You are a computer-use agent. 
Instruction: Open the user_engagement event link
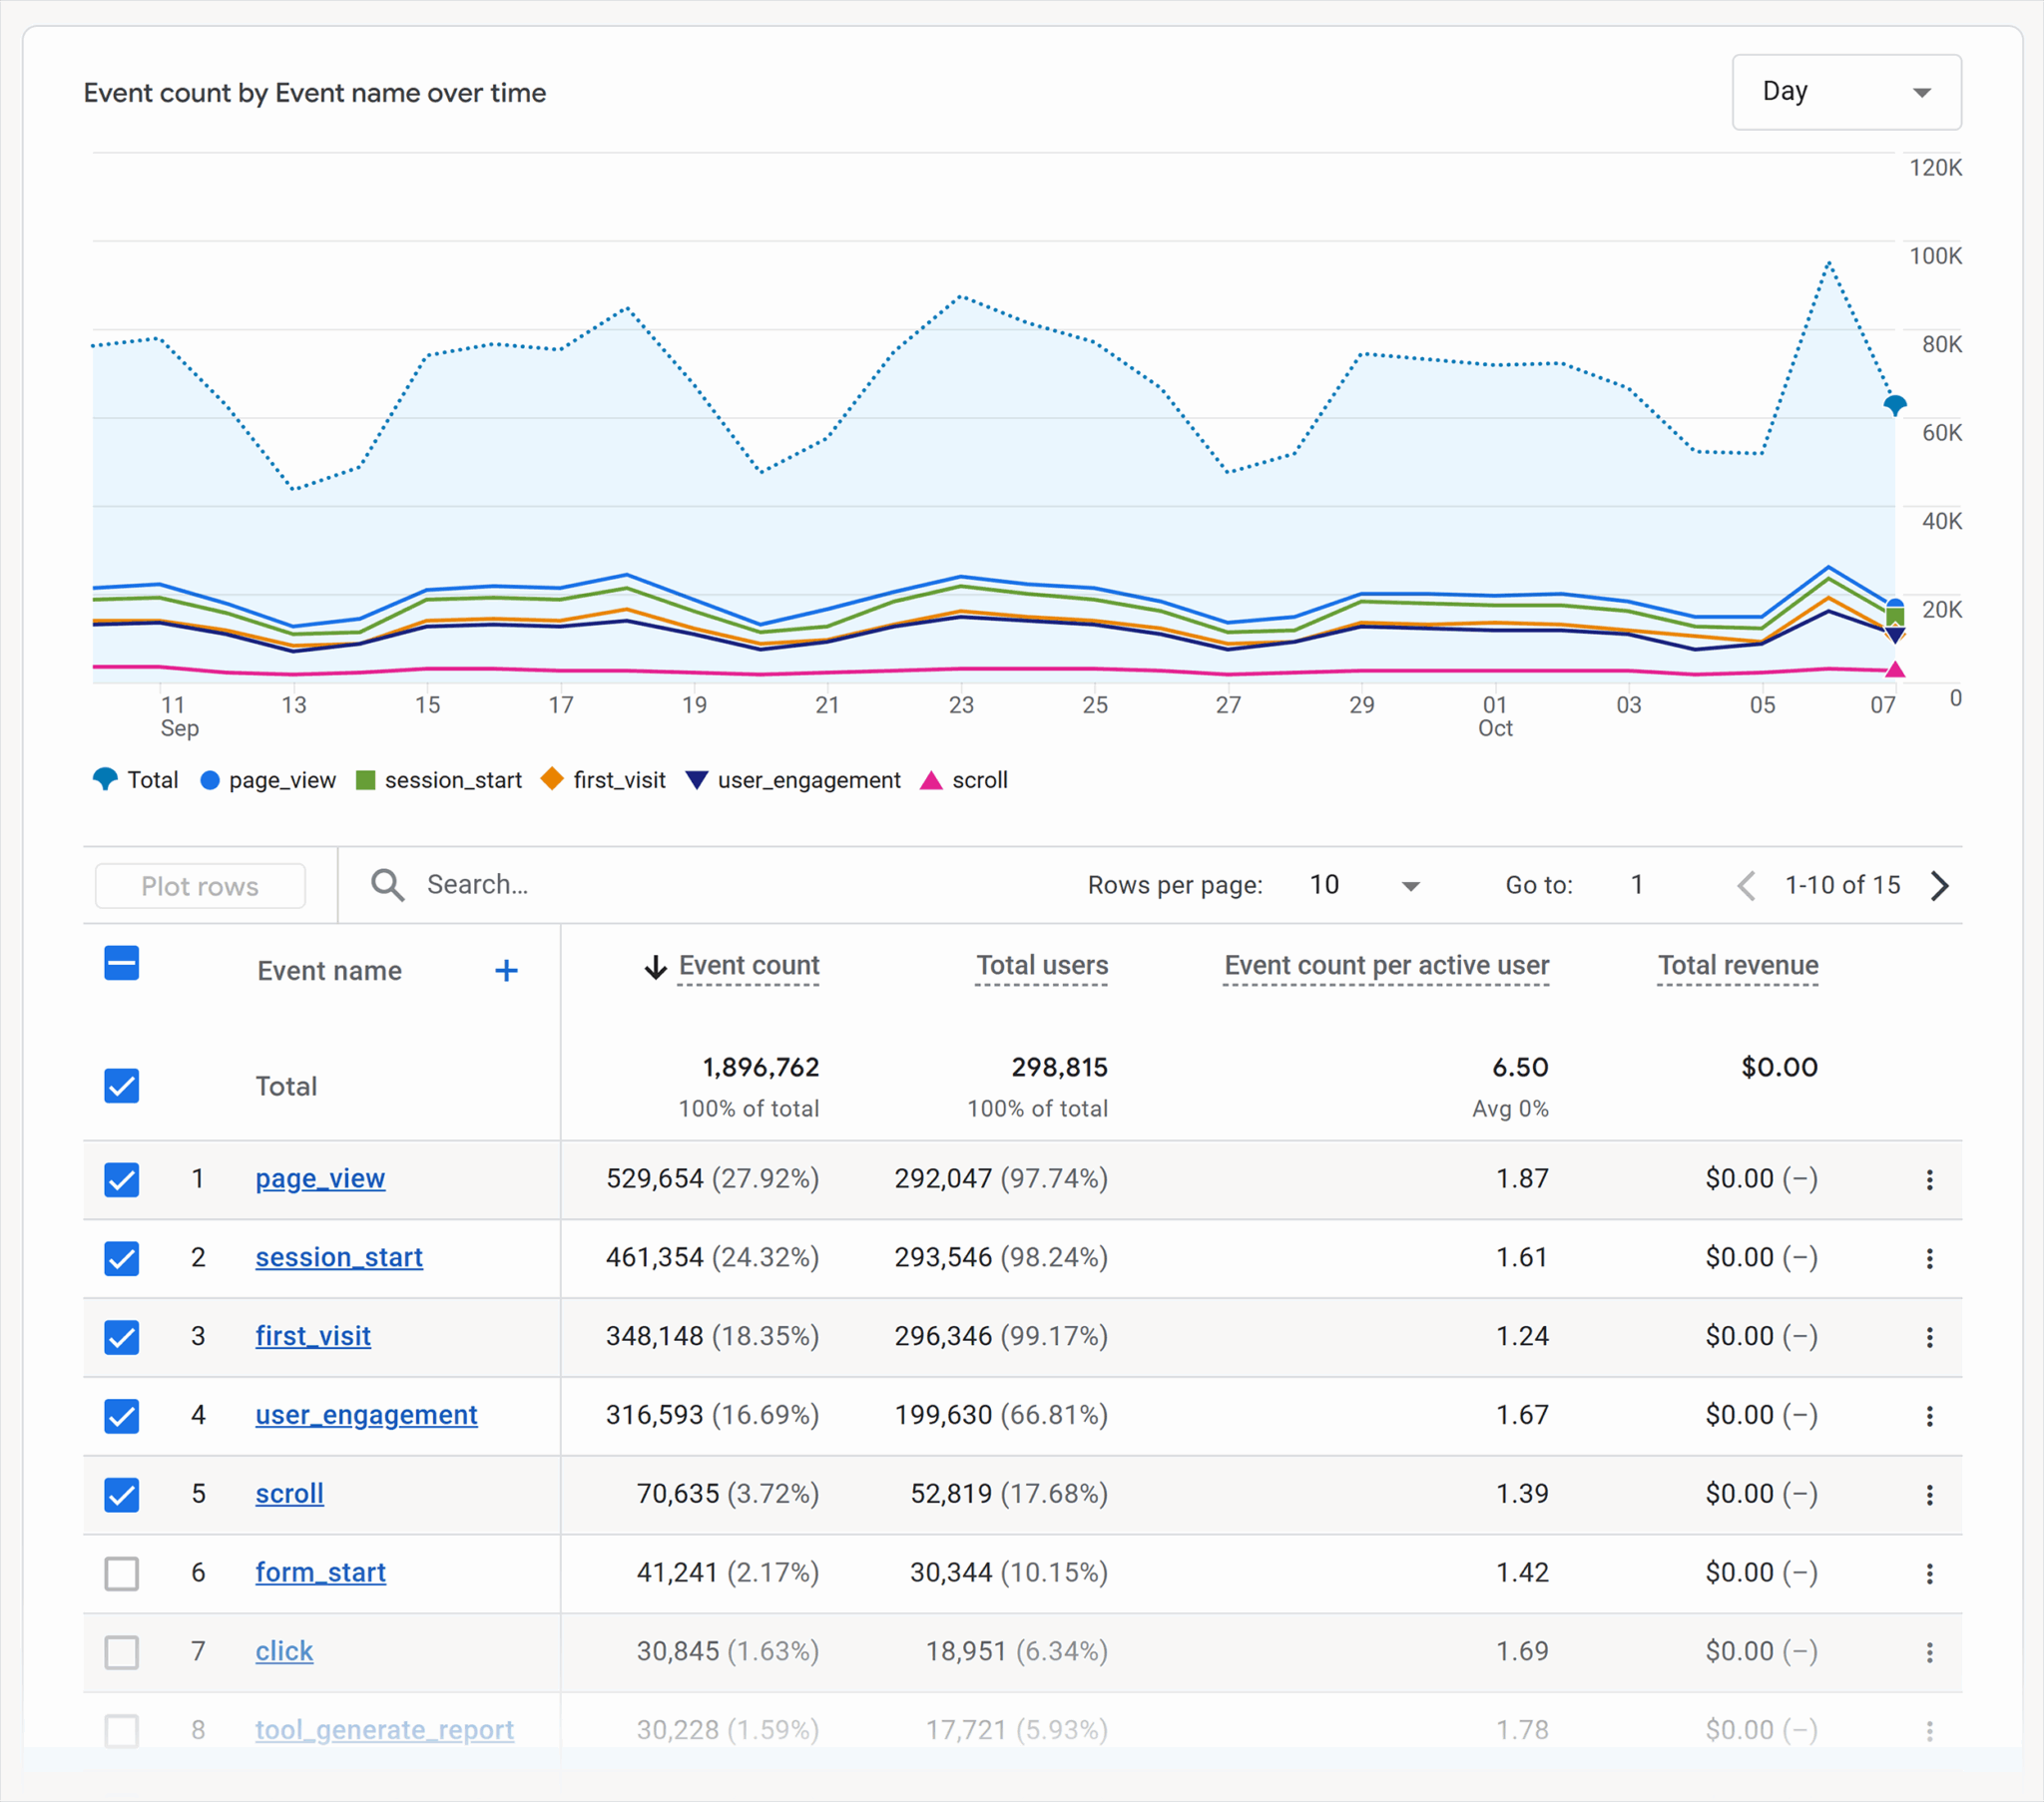pyautogui.click(x=366, y=1416)
